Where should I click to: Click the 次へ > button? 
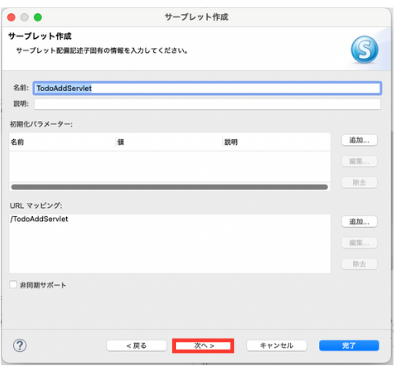[203, 346]
